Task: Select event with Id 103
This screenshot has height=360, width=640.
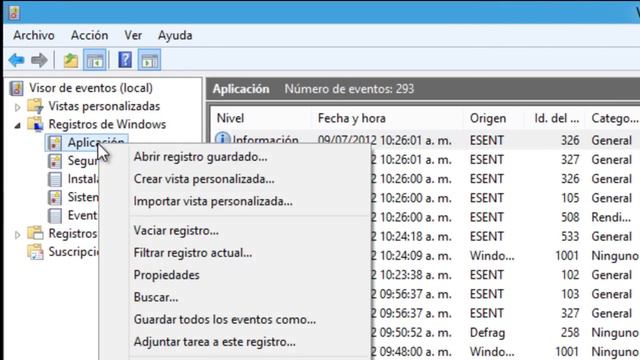Action: pyautogui.click(x=505, y=294)
